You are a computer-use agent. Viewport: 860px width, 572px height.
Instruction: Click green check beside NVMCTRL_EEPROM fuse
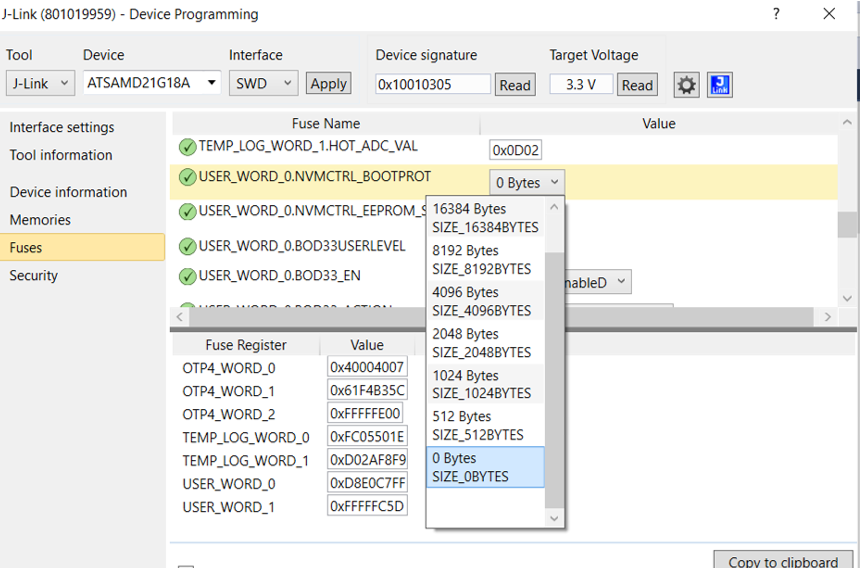[187, 211]
